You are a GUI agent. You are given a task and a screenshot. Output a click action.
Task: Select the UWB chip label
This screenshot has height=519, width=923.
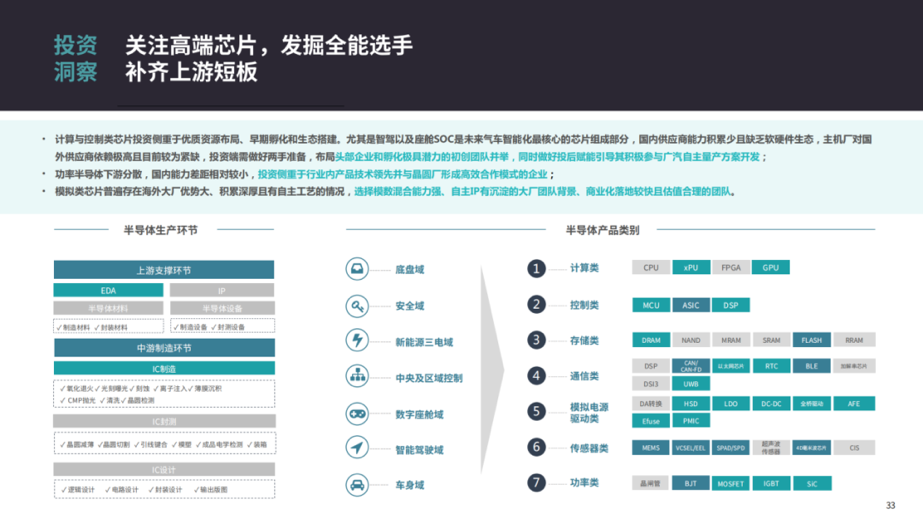pos(691,384)
